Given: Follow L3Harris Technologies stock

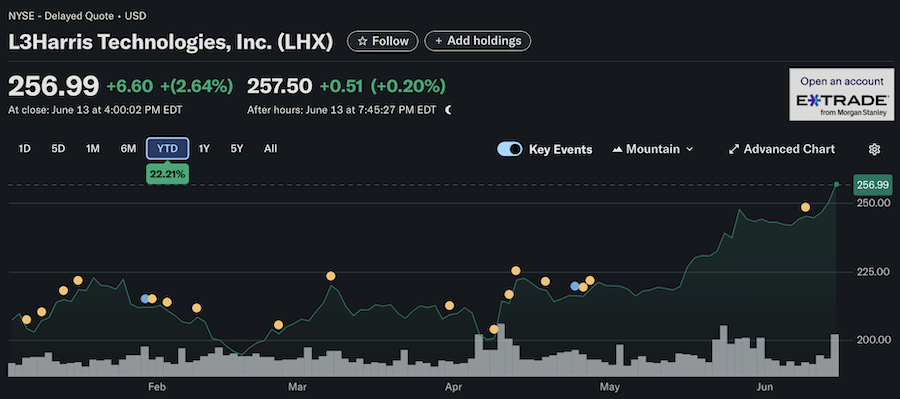Looking at the screenshot, I should (x=383, y=41).
